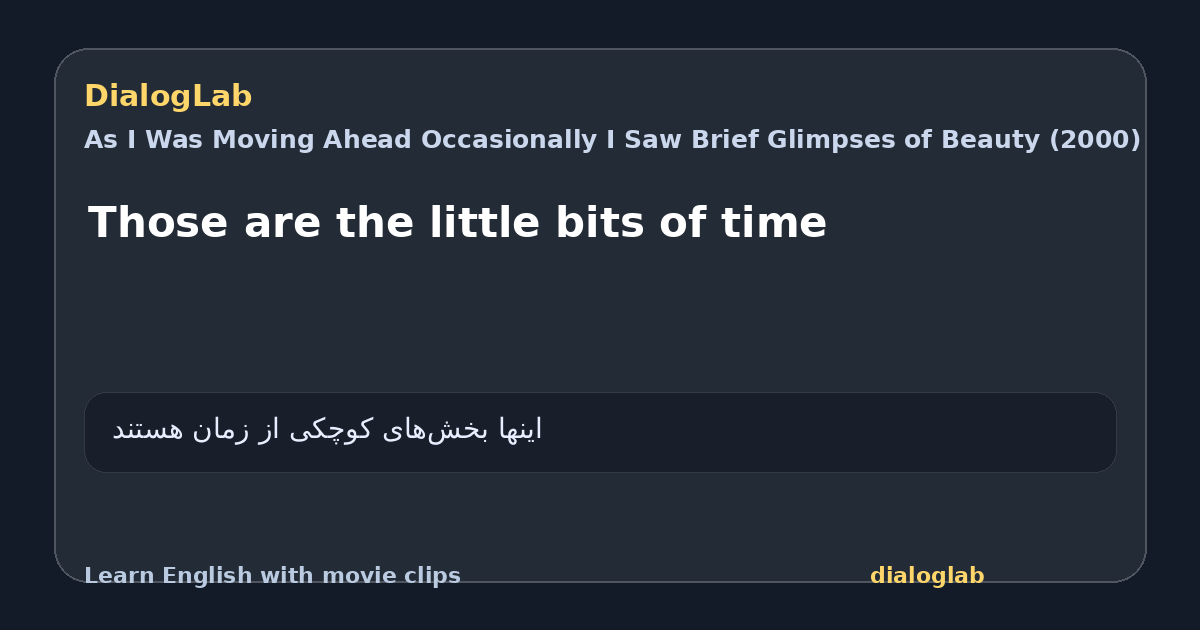The image size is (1200, 630).
Task: Click "Learn English with movie clips" tagline
Action: tap(272, 576)
